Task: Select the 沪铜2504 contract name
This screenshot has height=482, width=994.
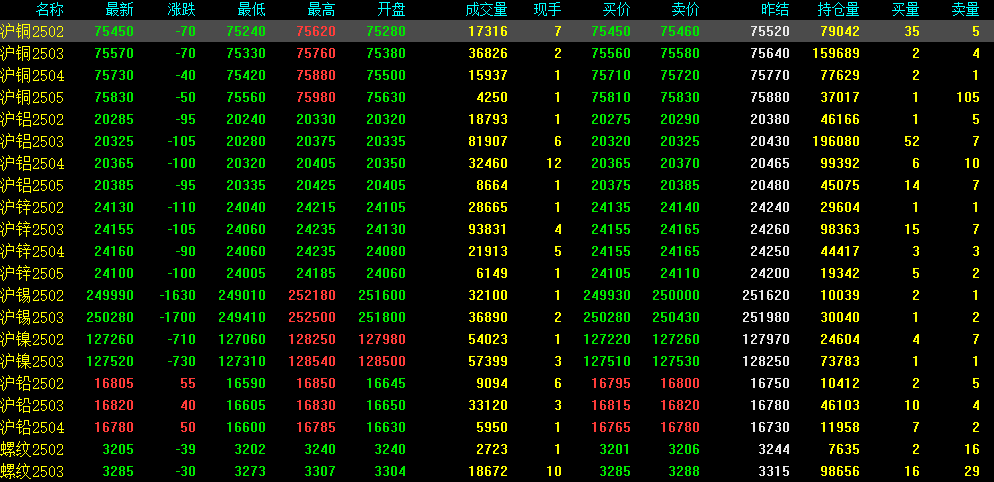Action: (x=32, y=75)
